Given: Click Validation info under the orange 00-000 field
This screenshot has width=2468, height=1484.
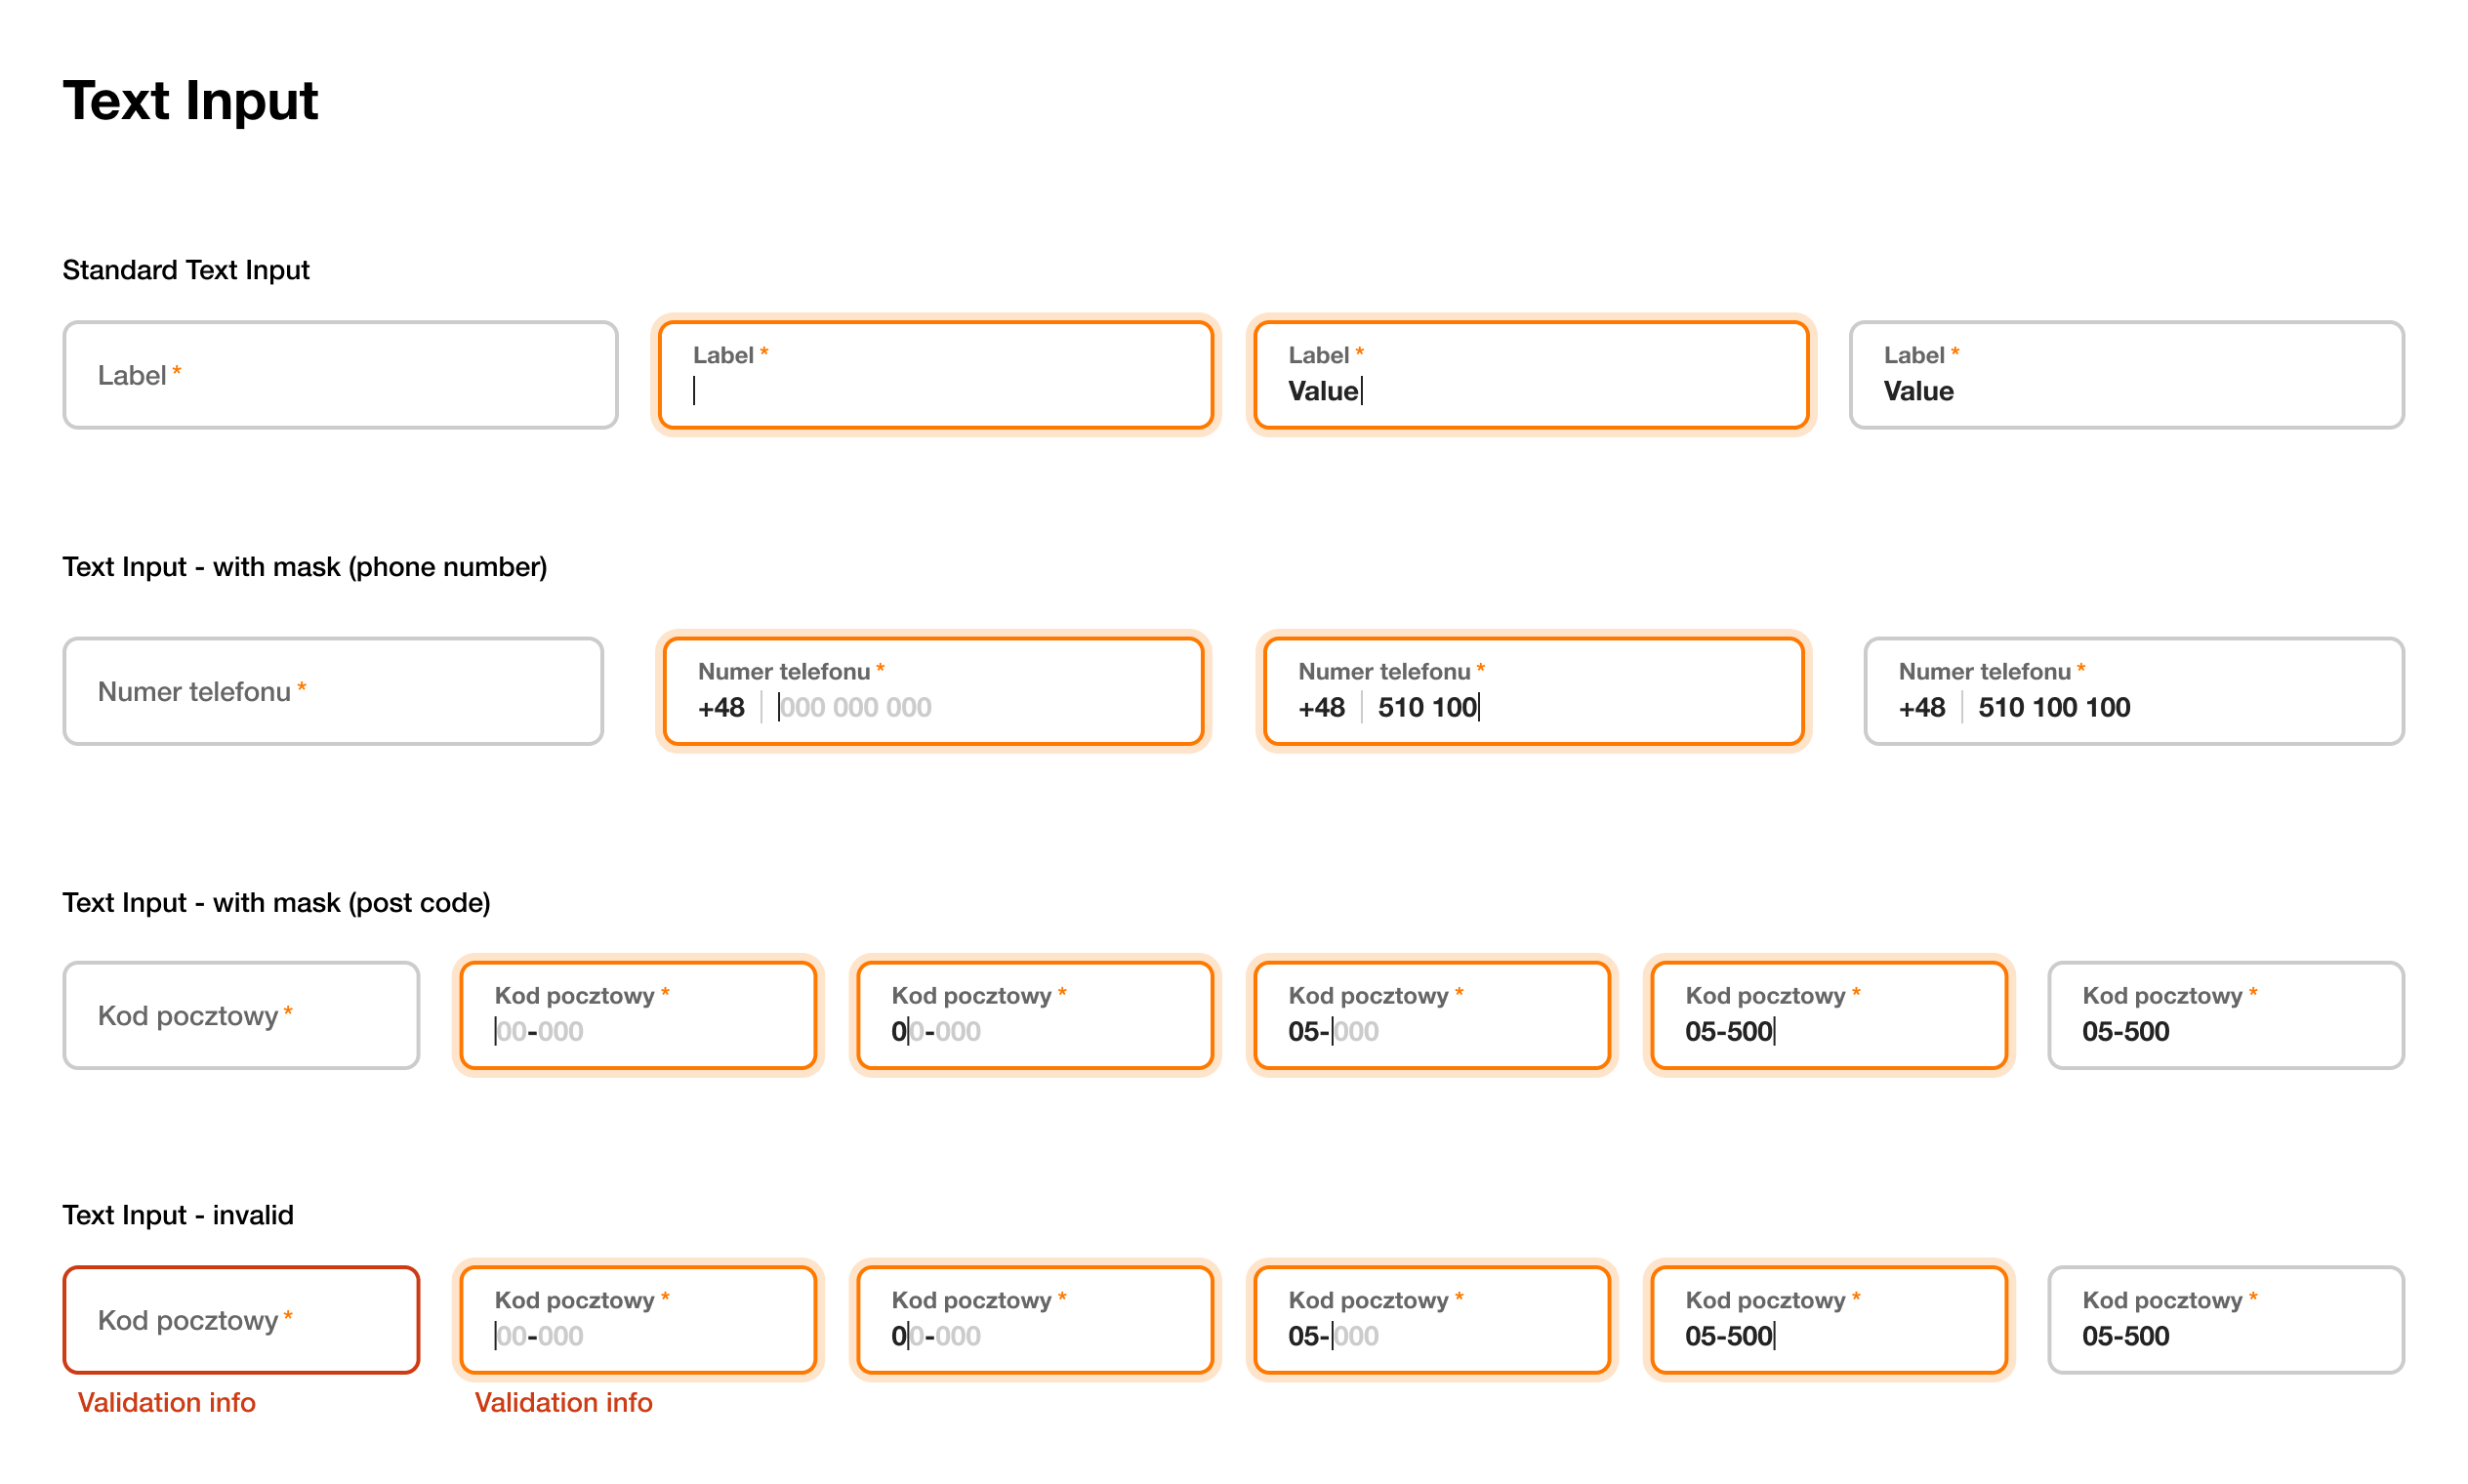Looking at the screenshot, I should coord(563,1402).
